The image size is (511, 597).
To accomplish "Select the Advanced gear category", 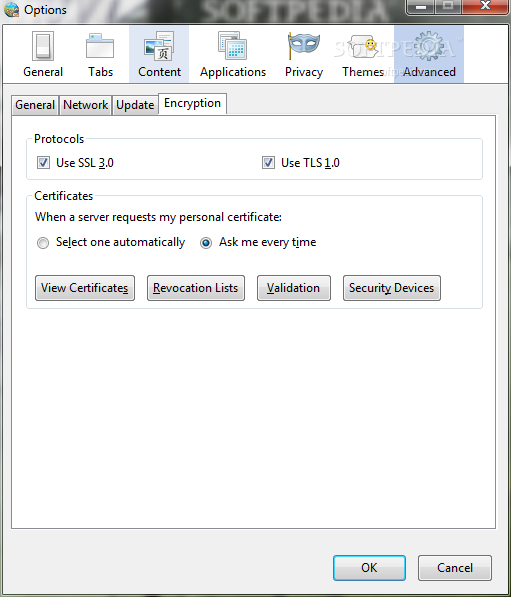I will [429, 54].
